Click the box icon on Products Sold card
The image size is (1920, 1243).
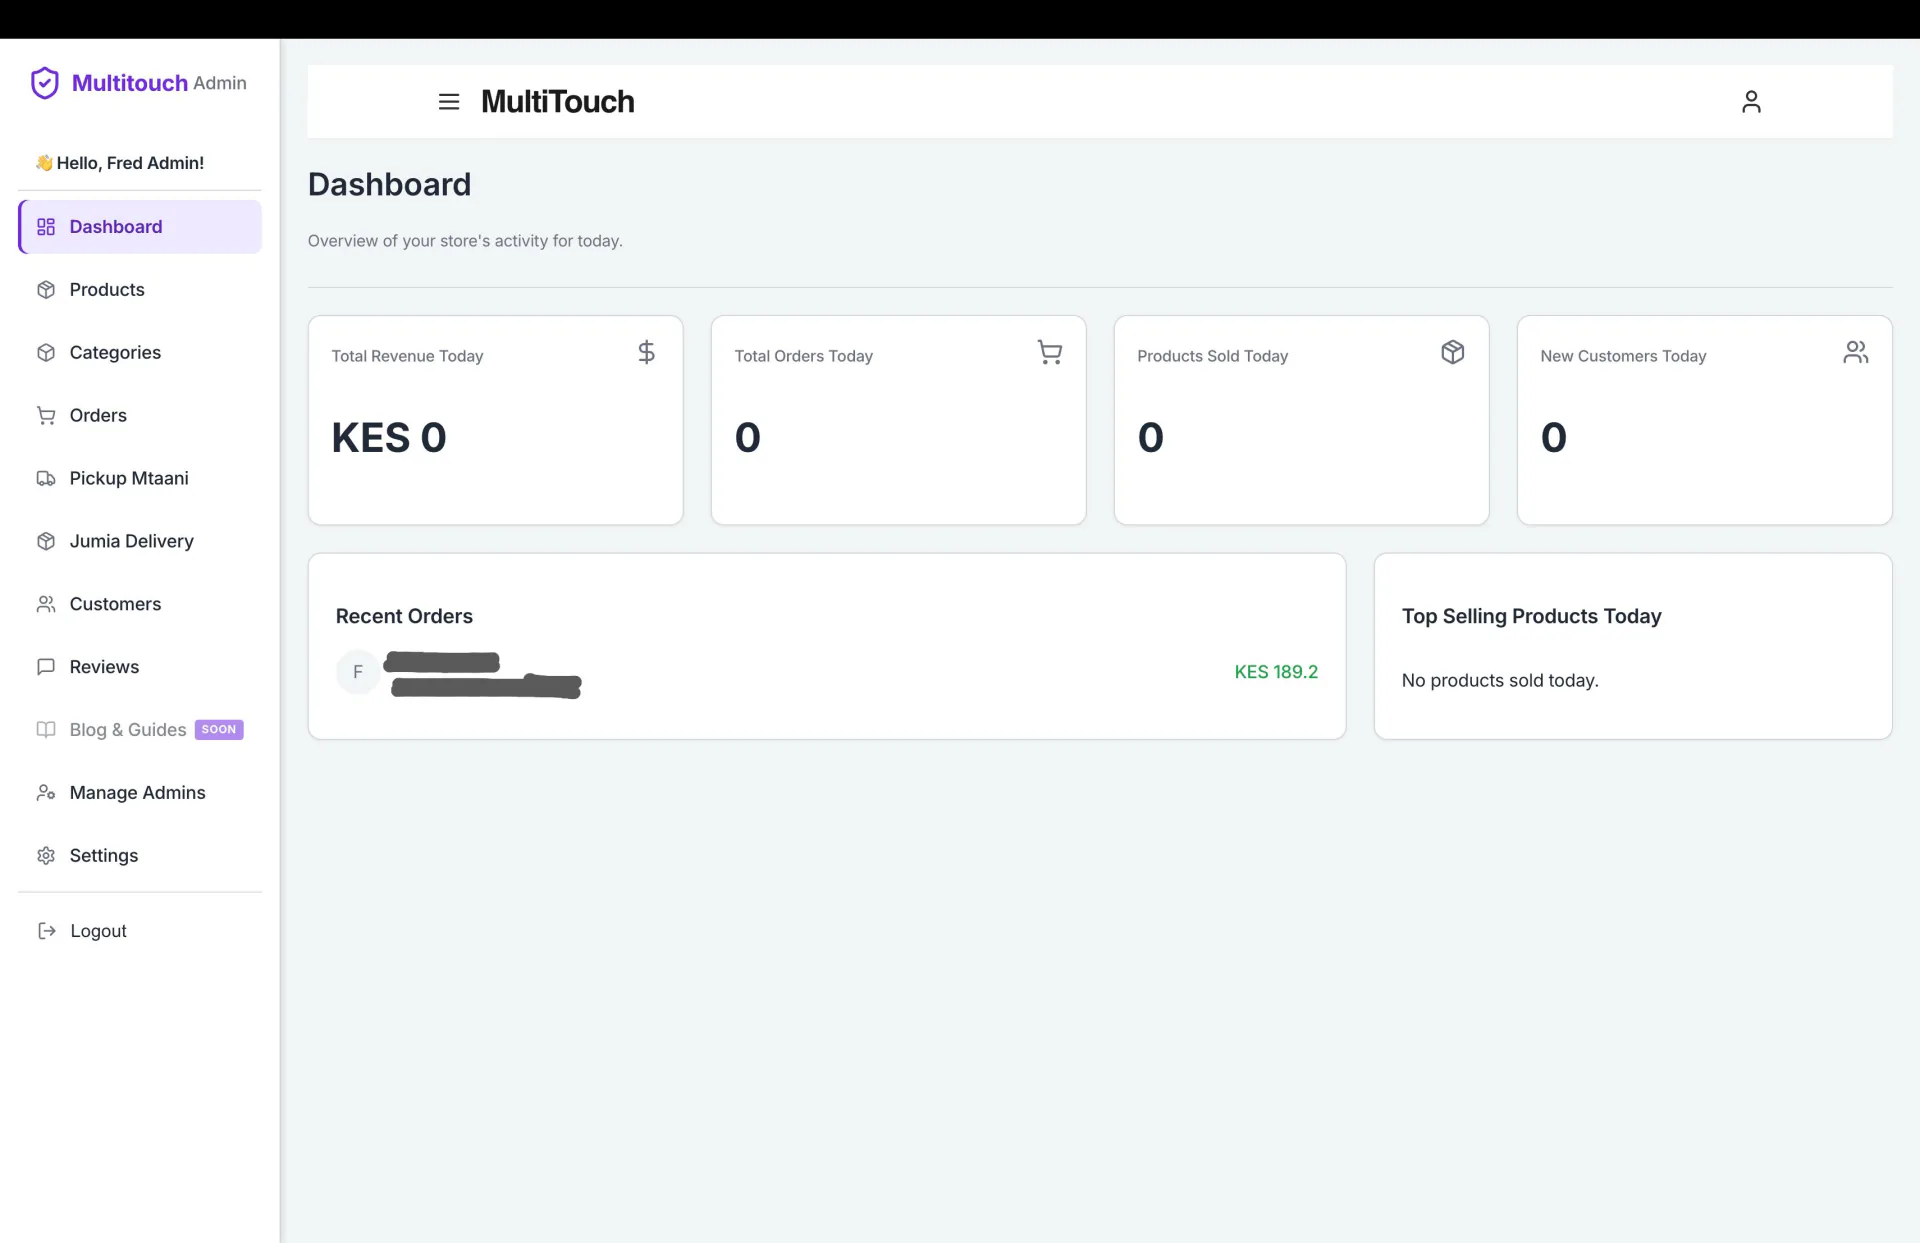1453,352
